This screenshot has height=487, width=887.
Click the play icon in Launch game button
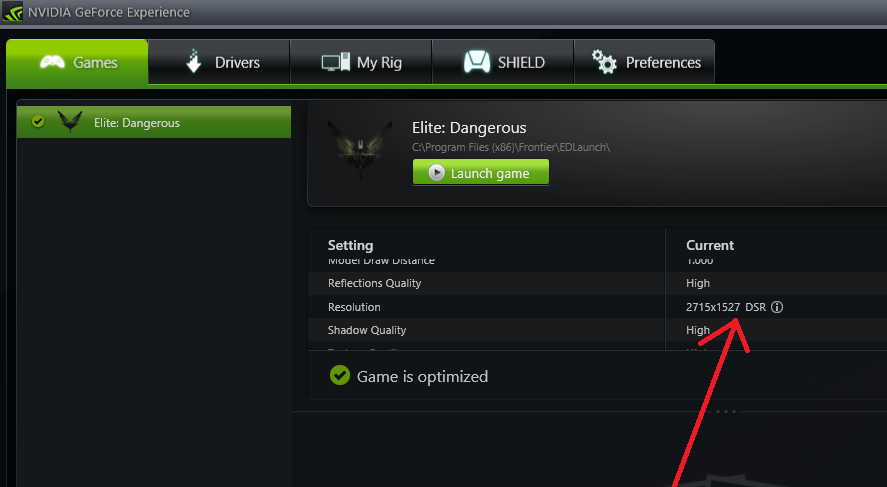(x=436, y=173)
